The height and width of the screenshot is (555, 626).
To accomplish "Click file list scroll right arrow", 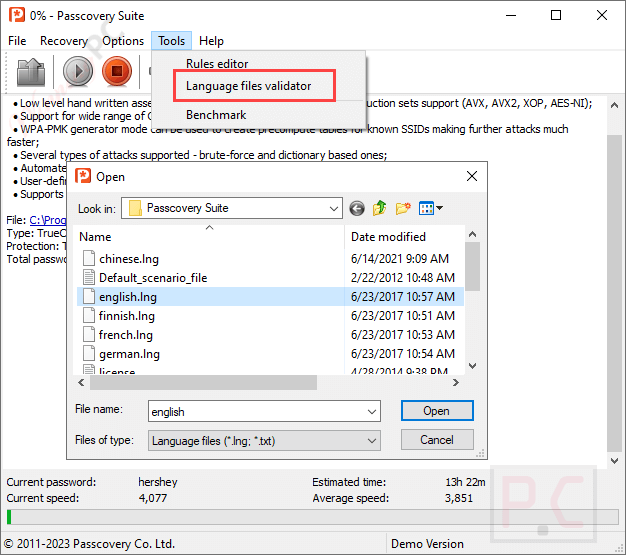I will pyautogui.click(x=456, y=383).
